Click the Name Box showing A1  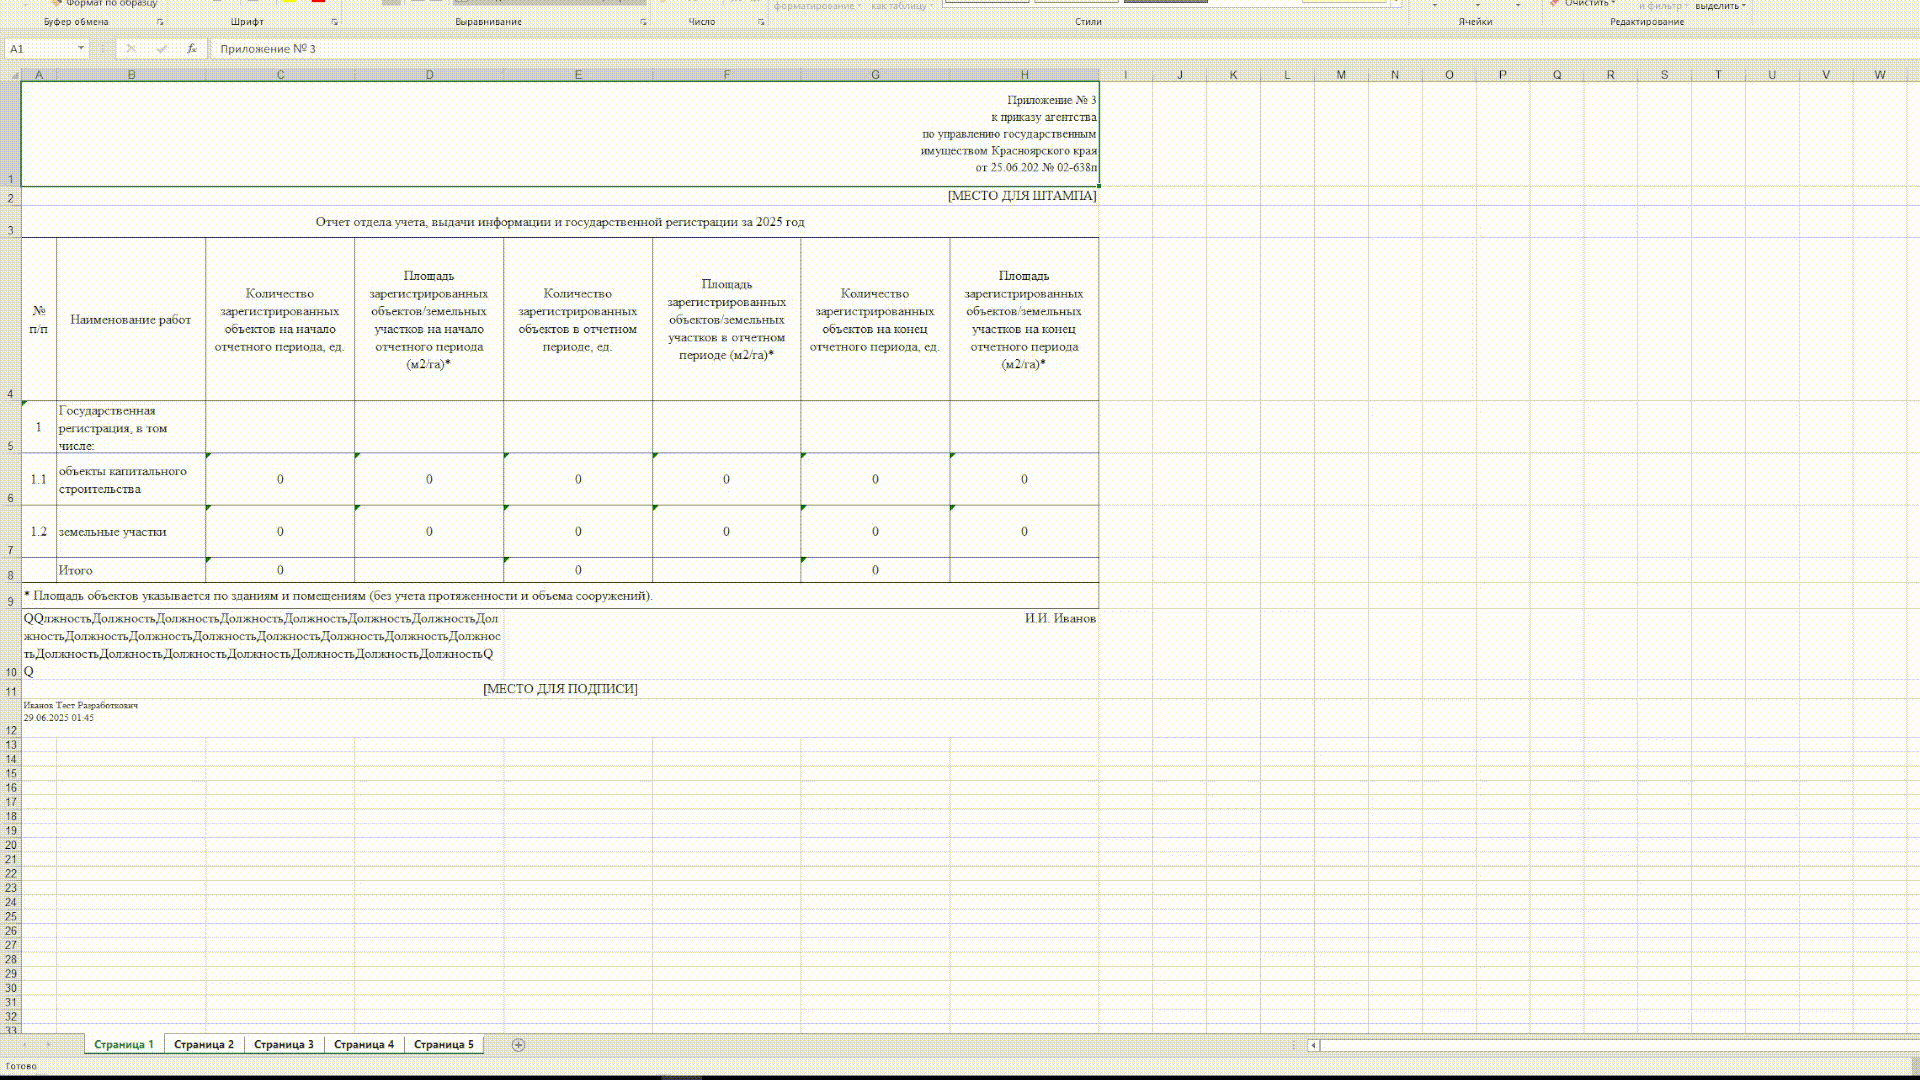tap(40, 48)
